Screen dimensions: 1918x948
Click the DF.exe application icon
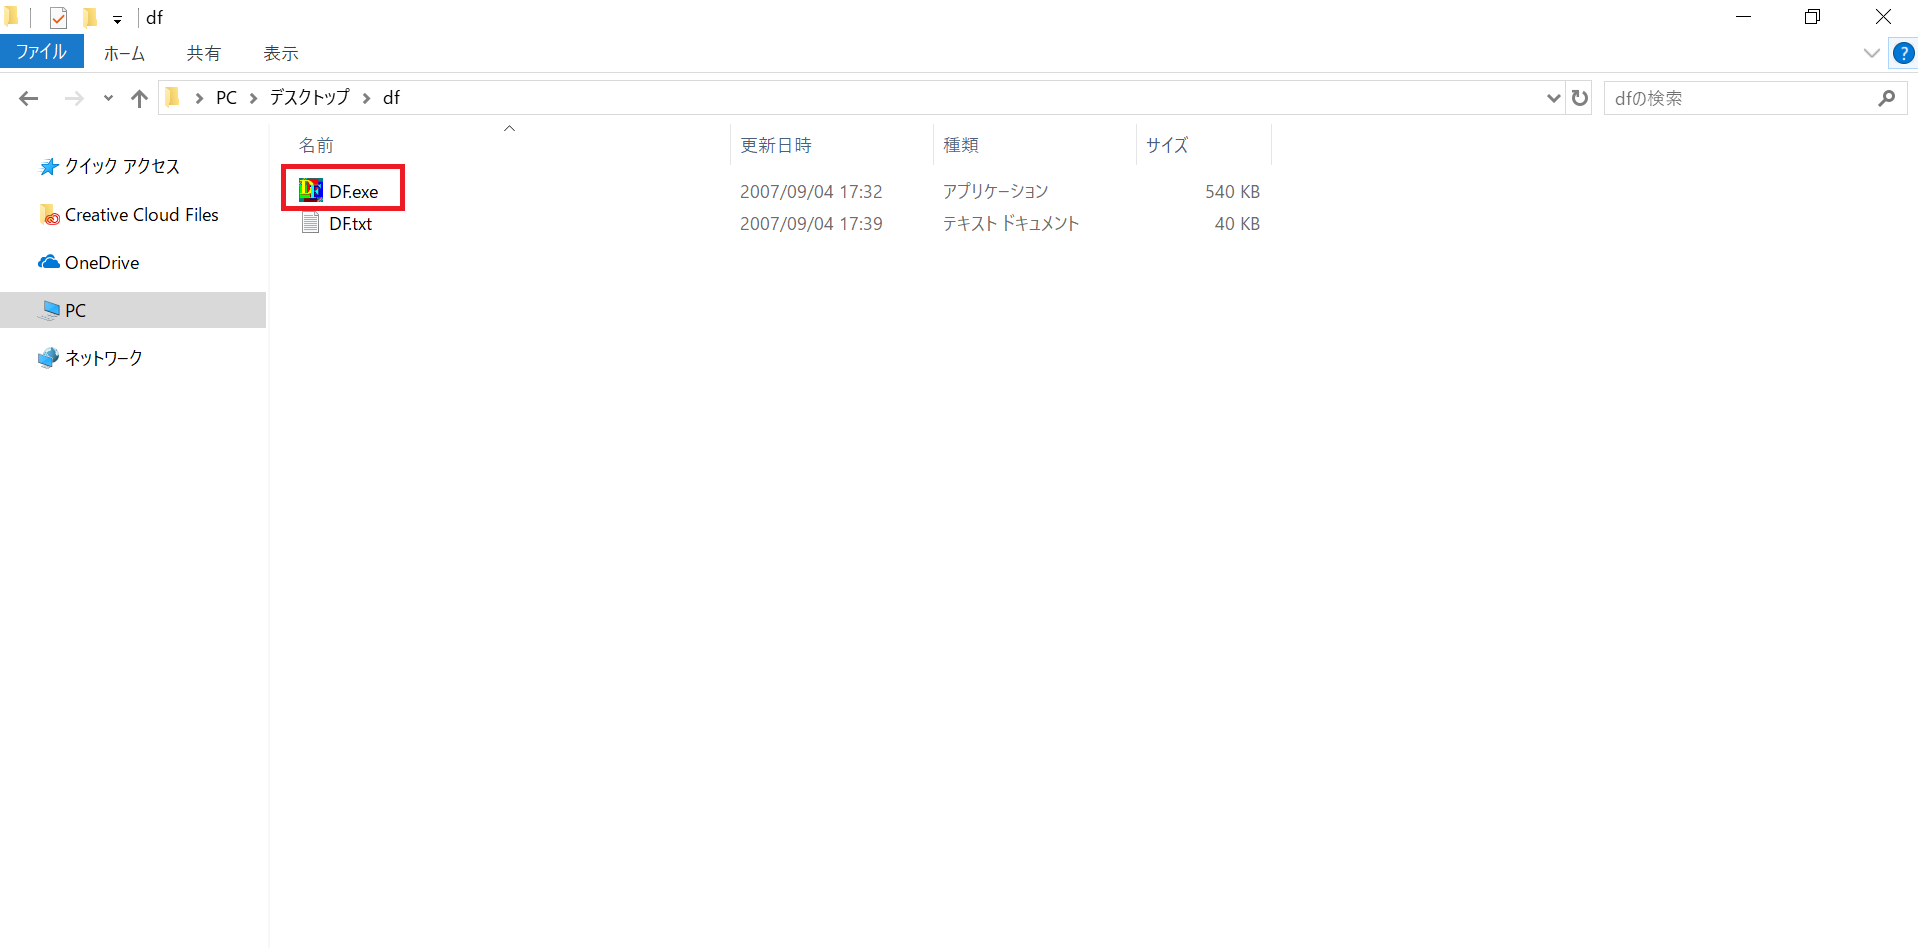311,190
